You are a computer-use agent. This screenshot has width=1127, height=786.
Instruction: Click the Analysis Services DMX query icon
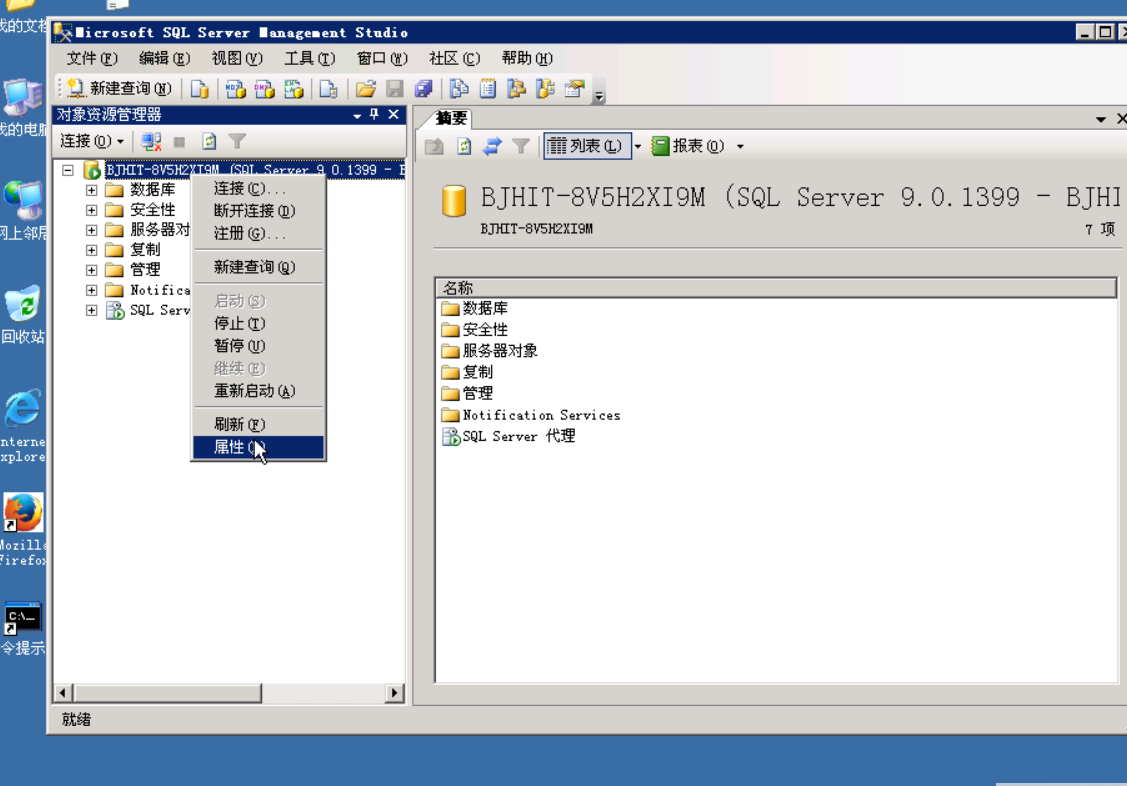pos(264,88)
